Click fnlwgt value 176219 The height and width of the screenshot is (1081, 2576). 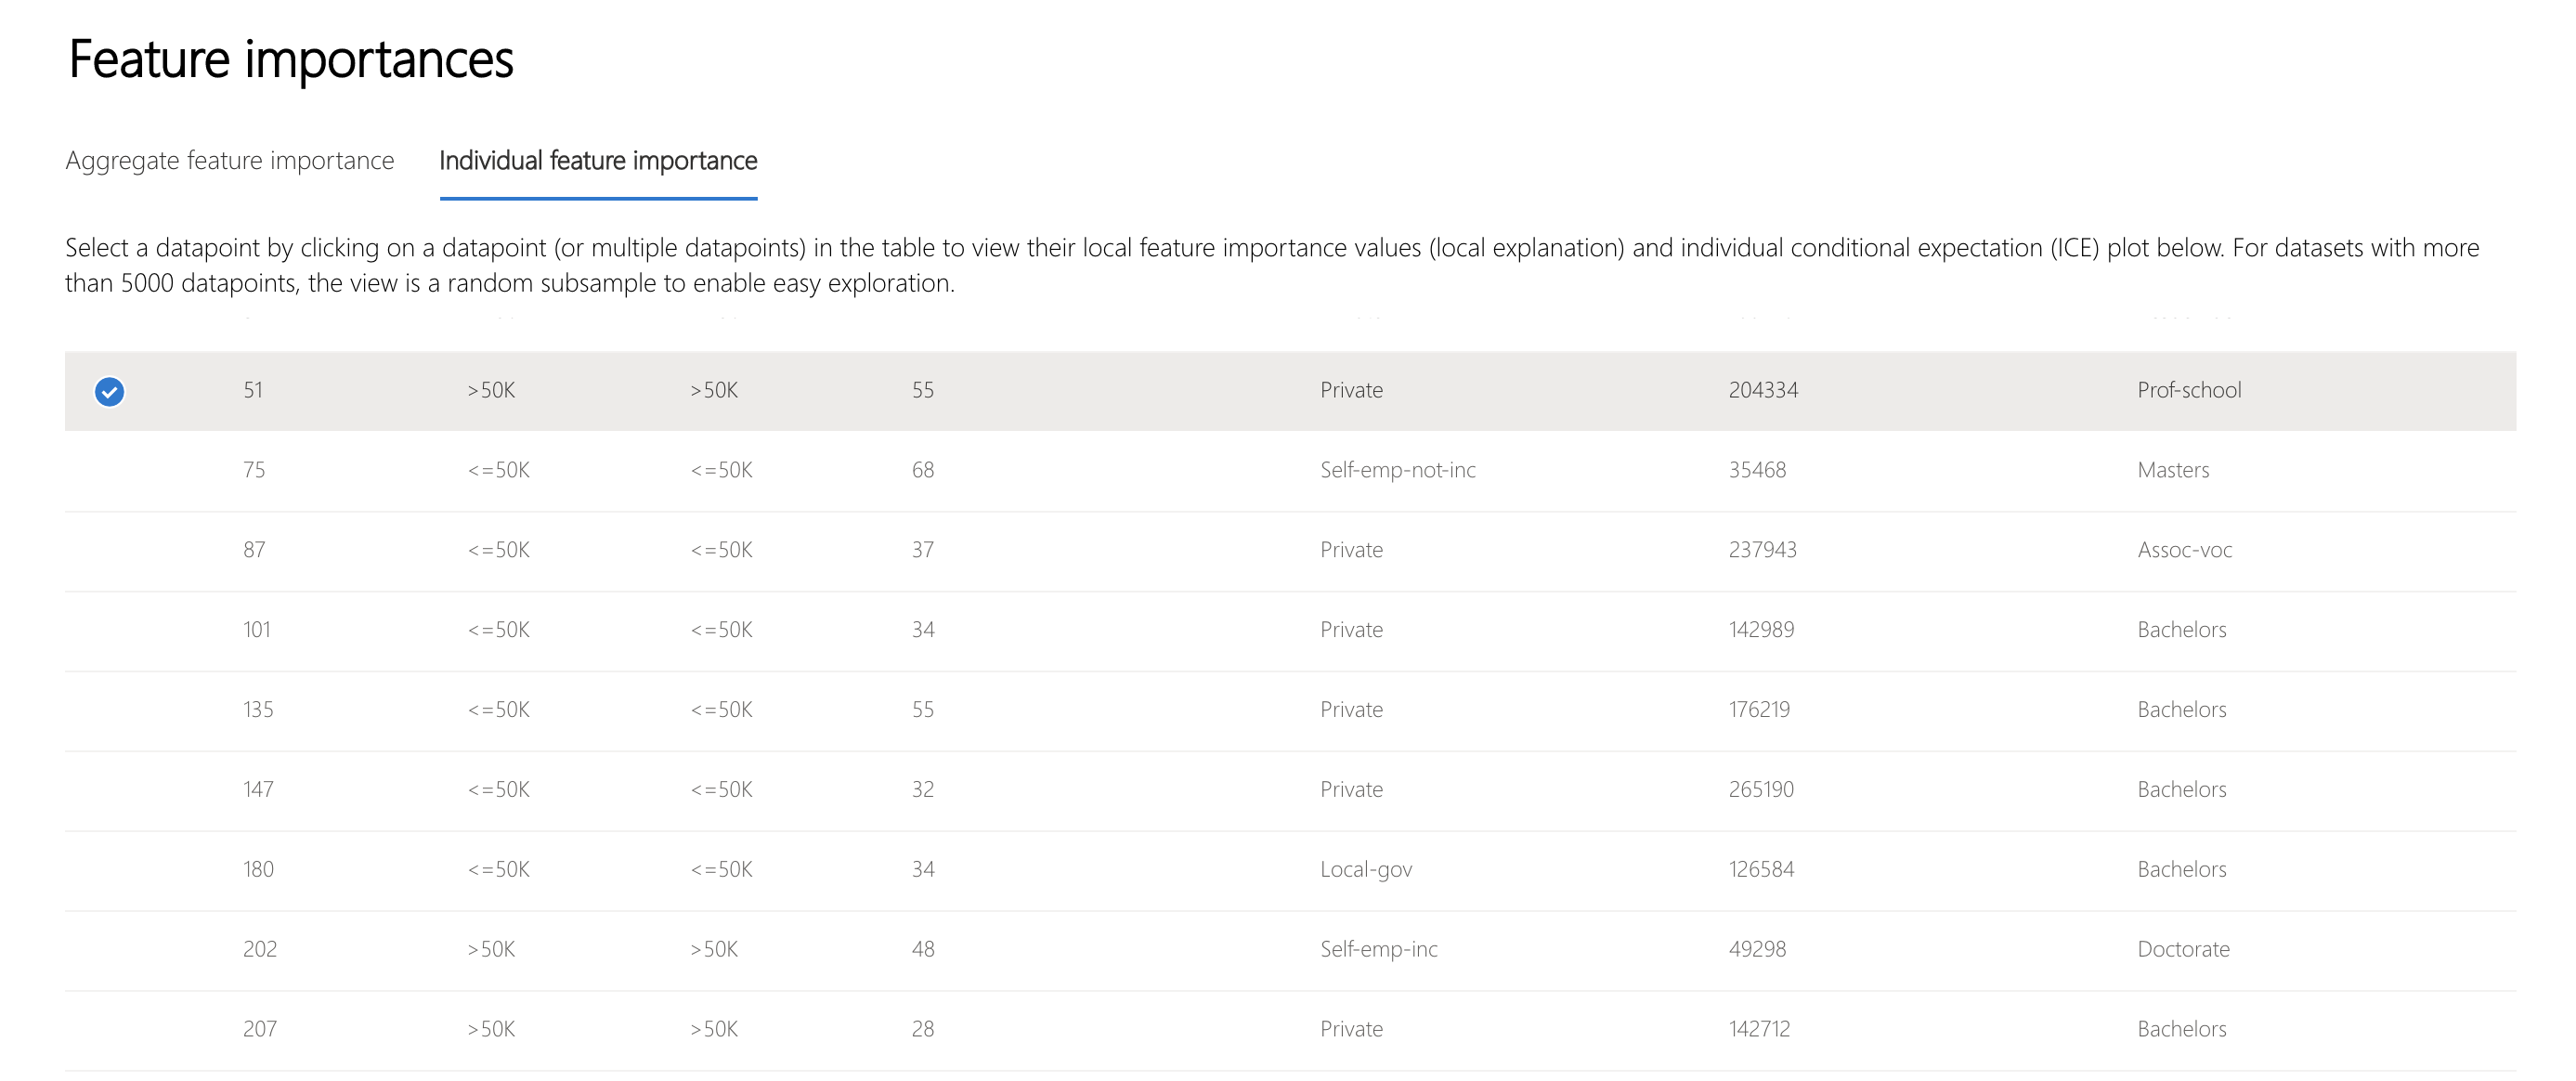1759,710
